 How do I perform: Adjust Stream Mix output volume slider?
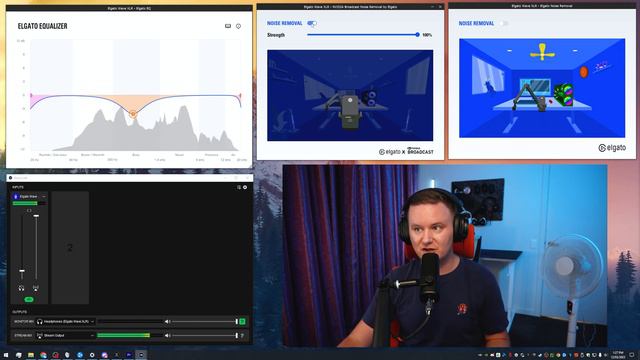point(204,336)
